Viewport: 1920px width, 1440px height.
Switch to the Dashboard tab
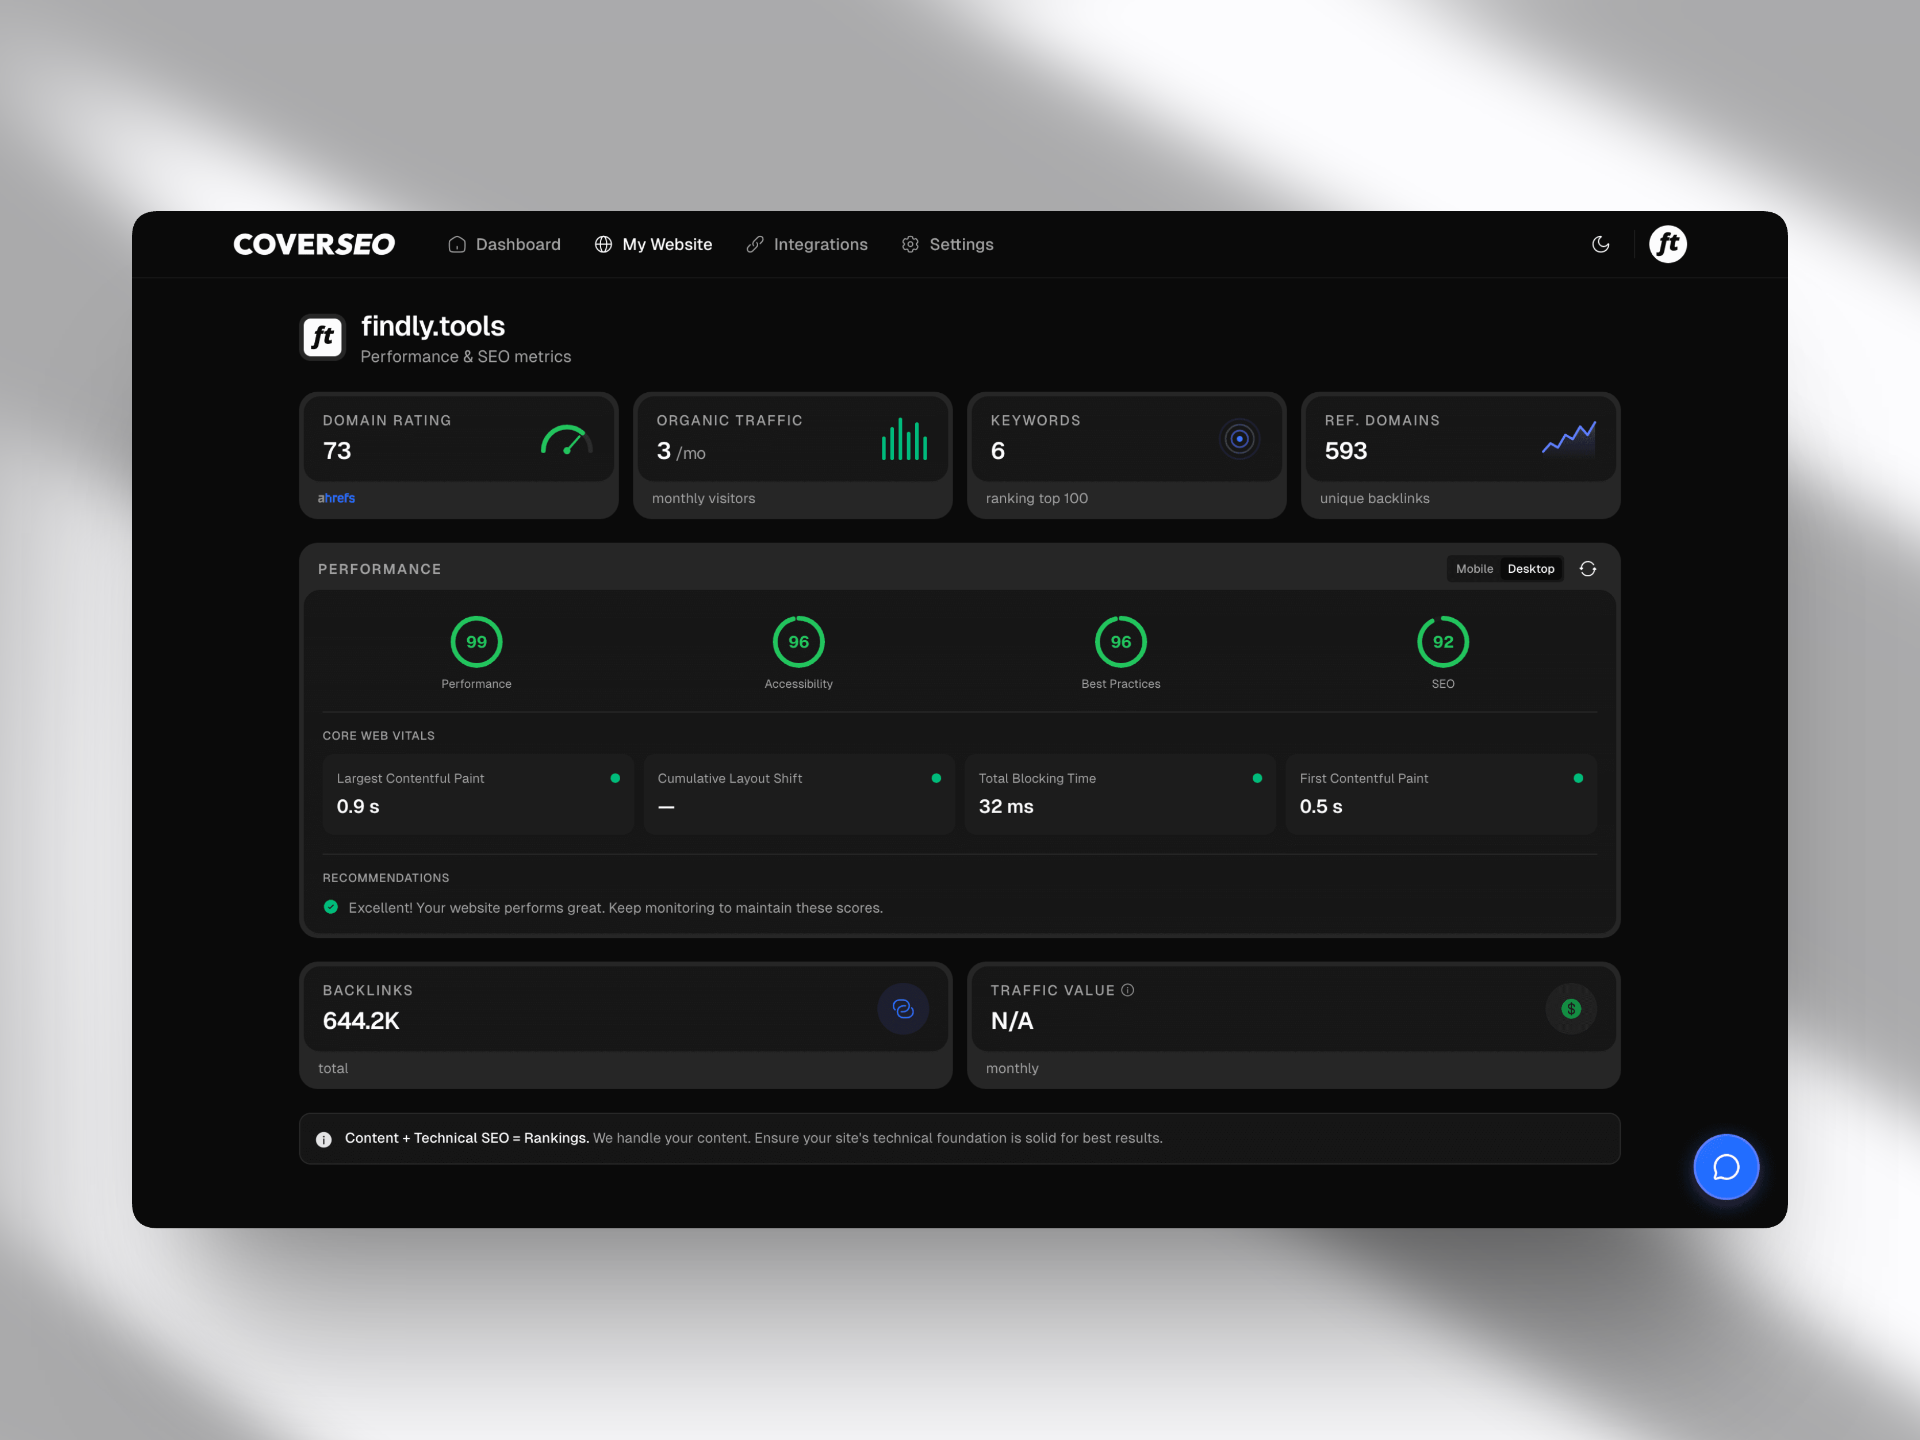517,244
